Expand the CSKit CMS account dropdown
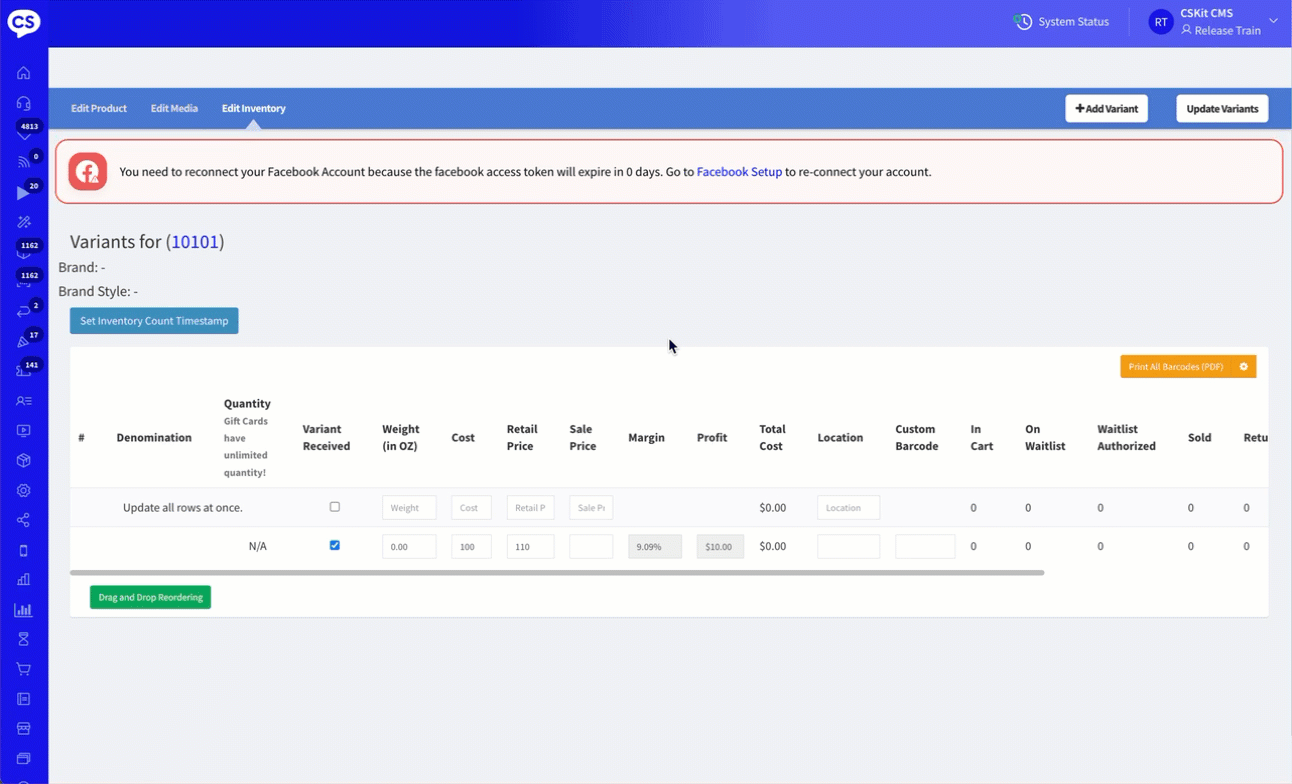Viewport: 1292px width, 784px height. [1273, 21]
